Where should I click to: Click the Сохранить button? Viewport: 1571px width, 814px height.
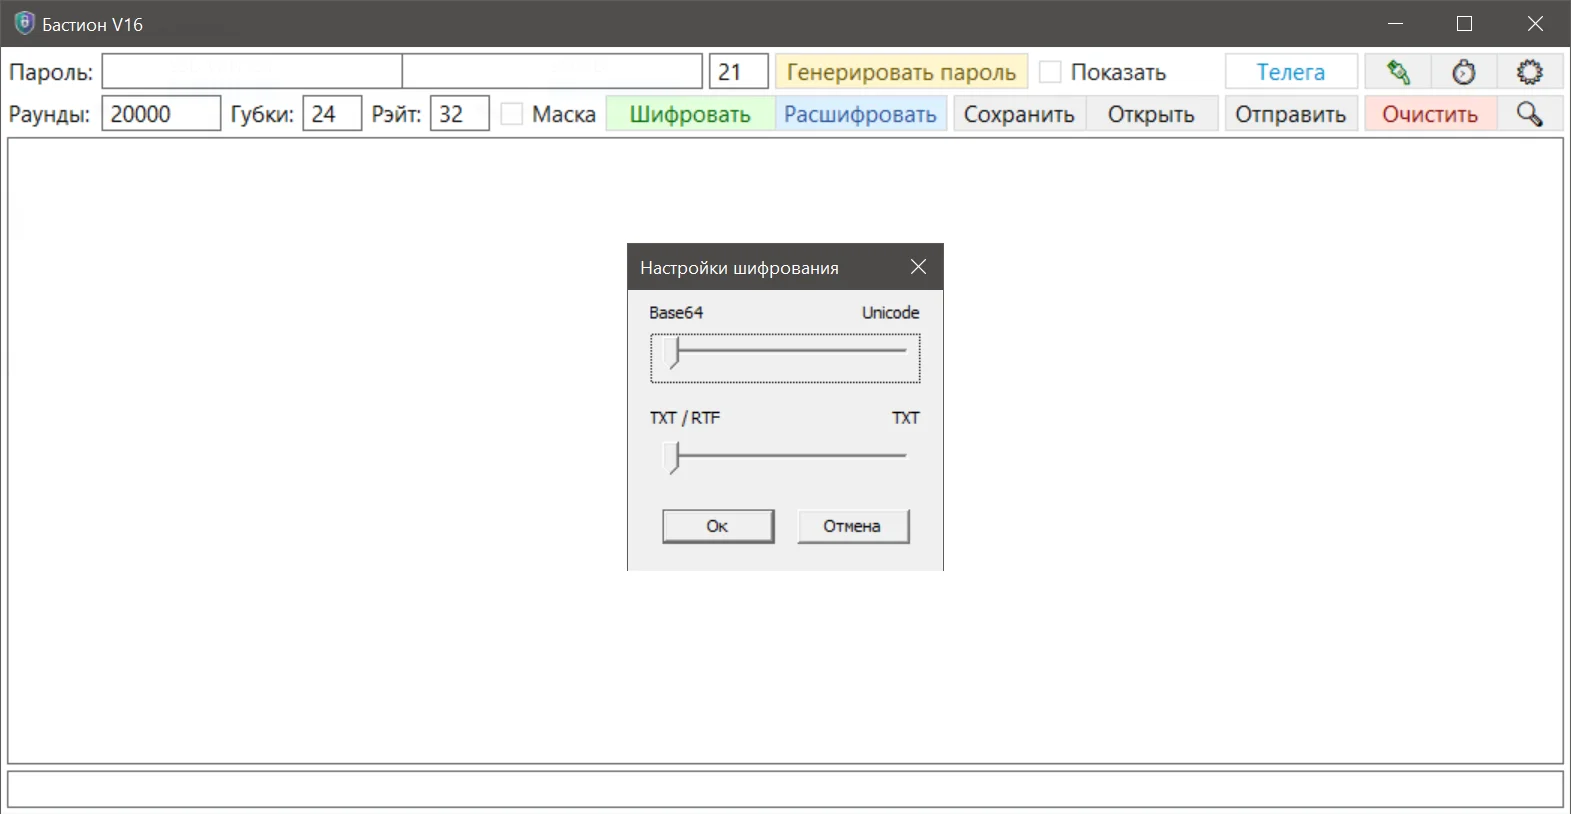click(x=1018, y=114)
